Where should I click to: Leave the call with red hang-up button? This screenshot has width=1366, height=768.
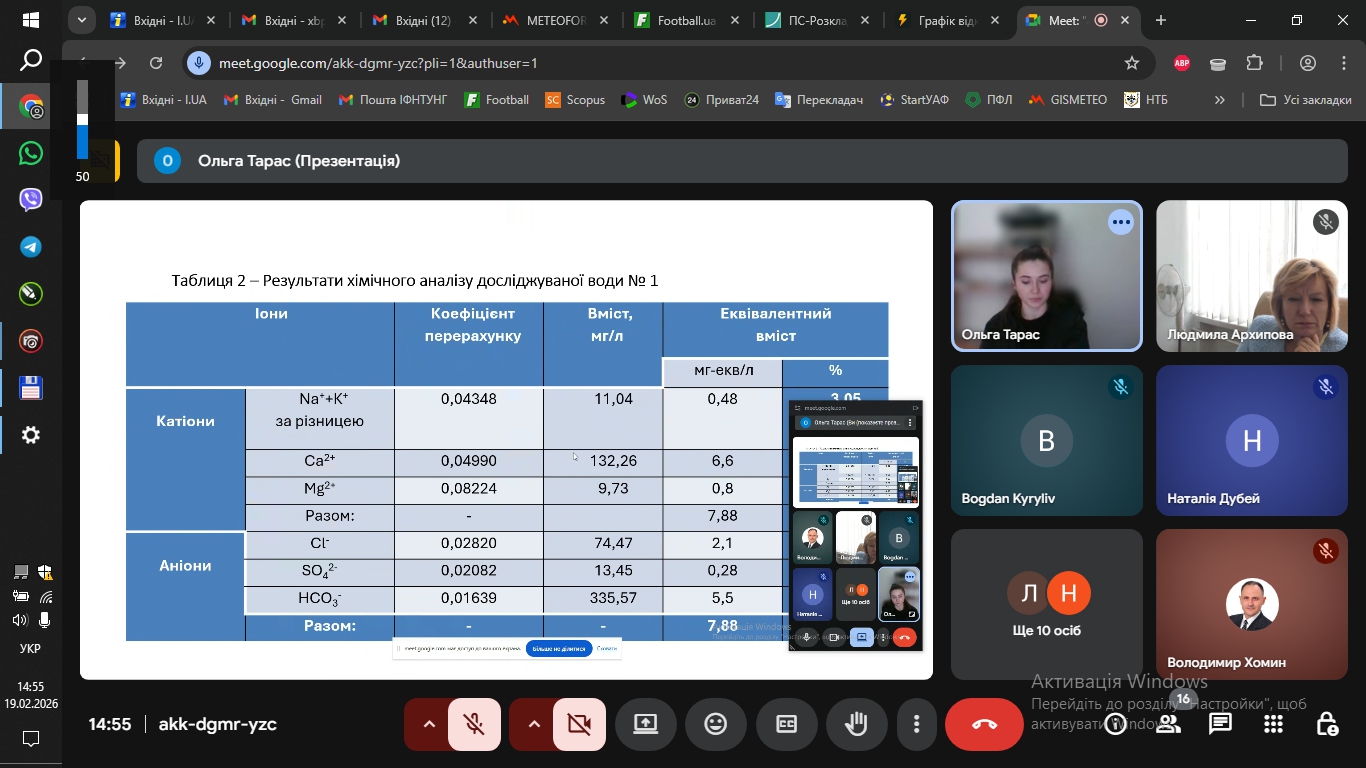(x=984, y=724)
